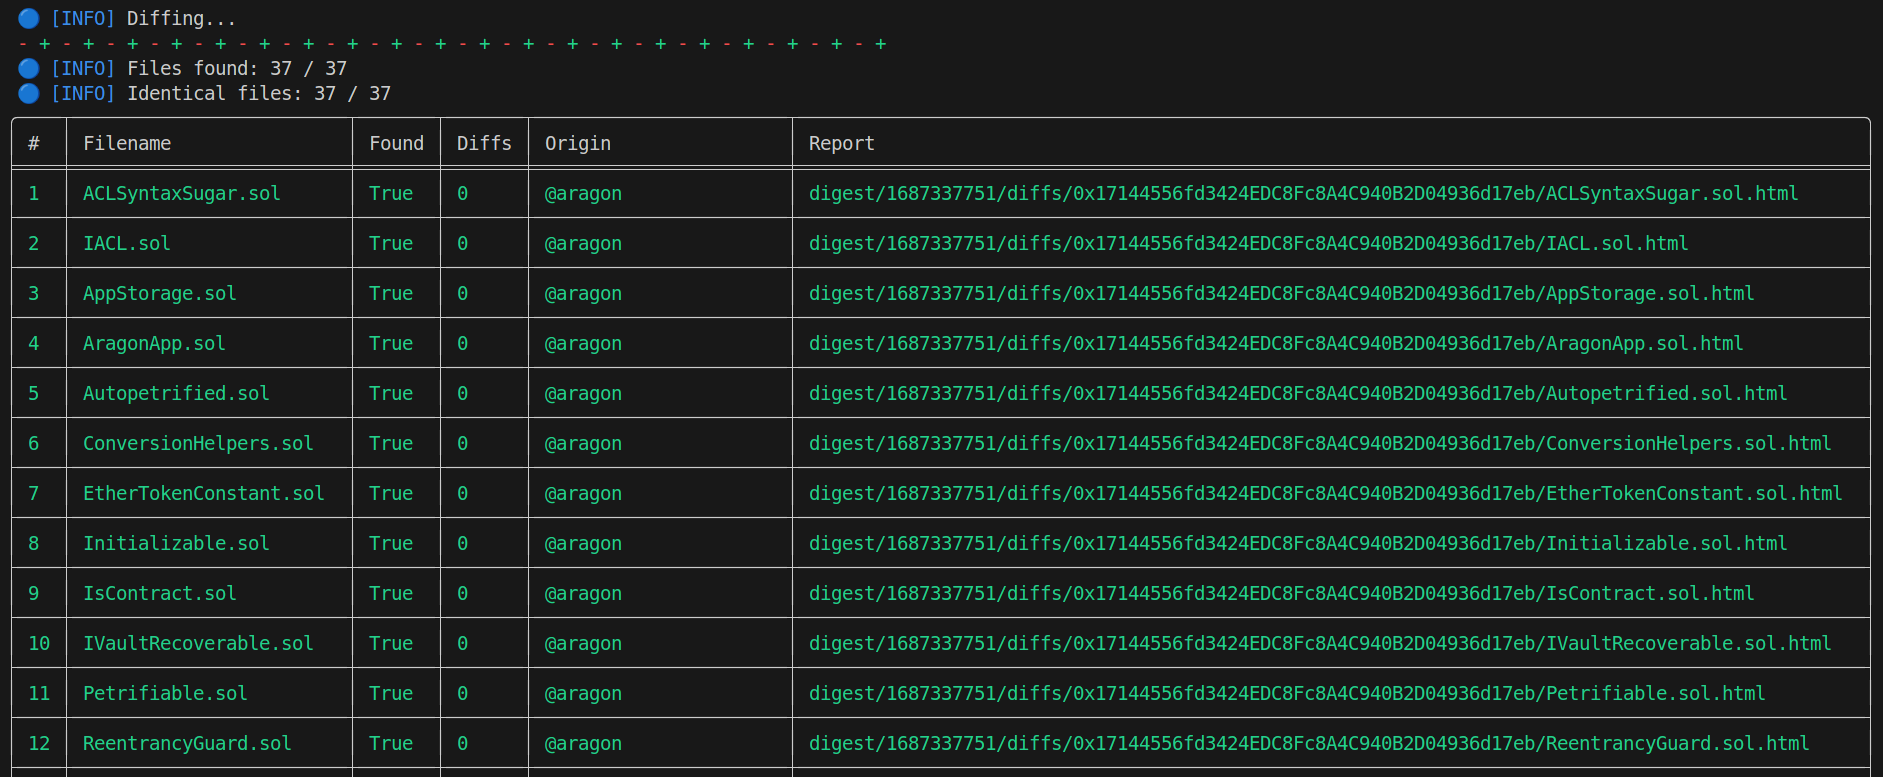Click the diffs count 0 for IVaultRecoverable.sol

pos(463,643)
